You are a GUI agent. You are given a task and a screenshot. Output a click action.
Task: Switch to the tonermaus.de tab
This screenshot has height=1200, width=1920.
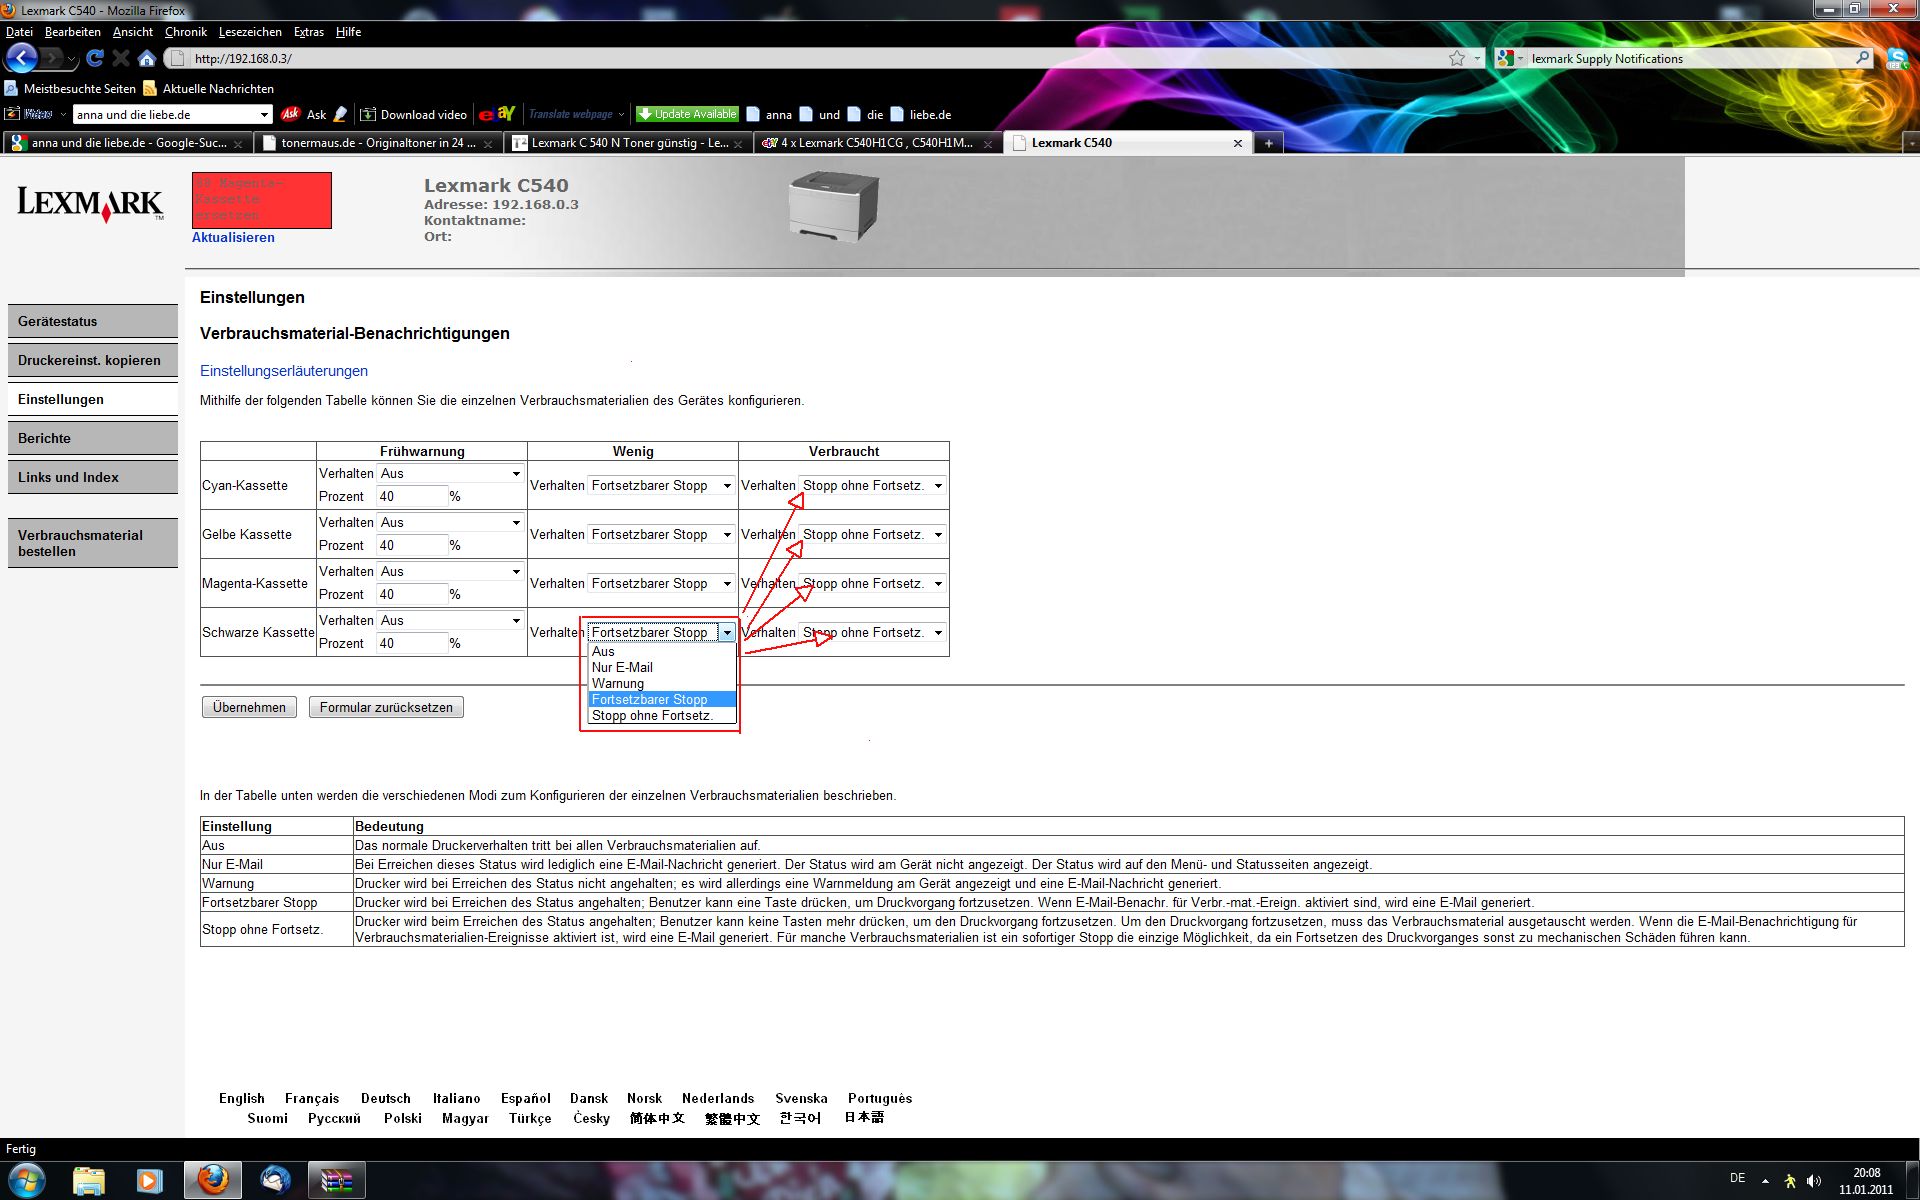[377, 143]
